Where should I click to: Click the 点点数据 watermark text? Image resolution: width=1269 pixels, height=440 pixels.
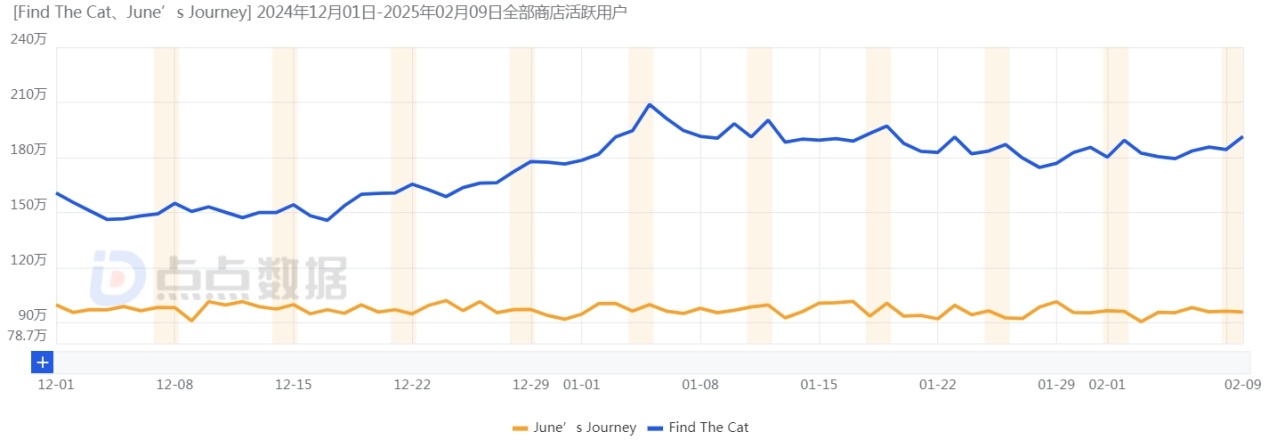click(x=253, y=277)
